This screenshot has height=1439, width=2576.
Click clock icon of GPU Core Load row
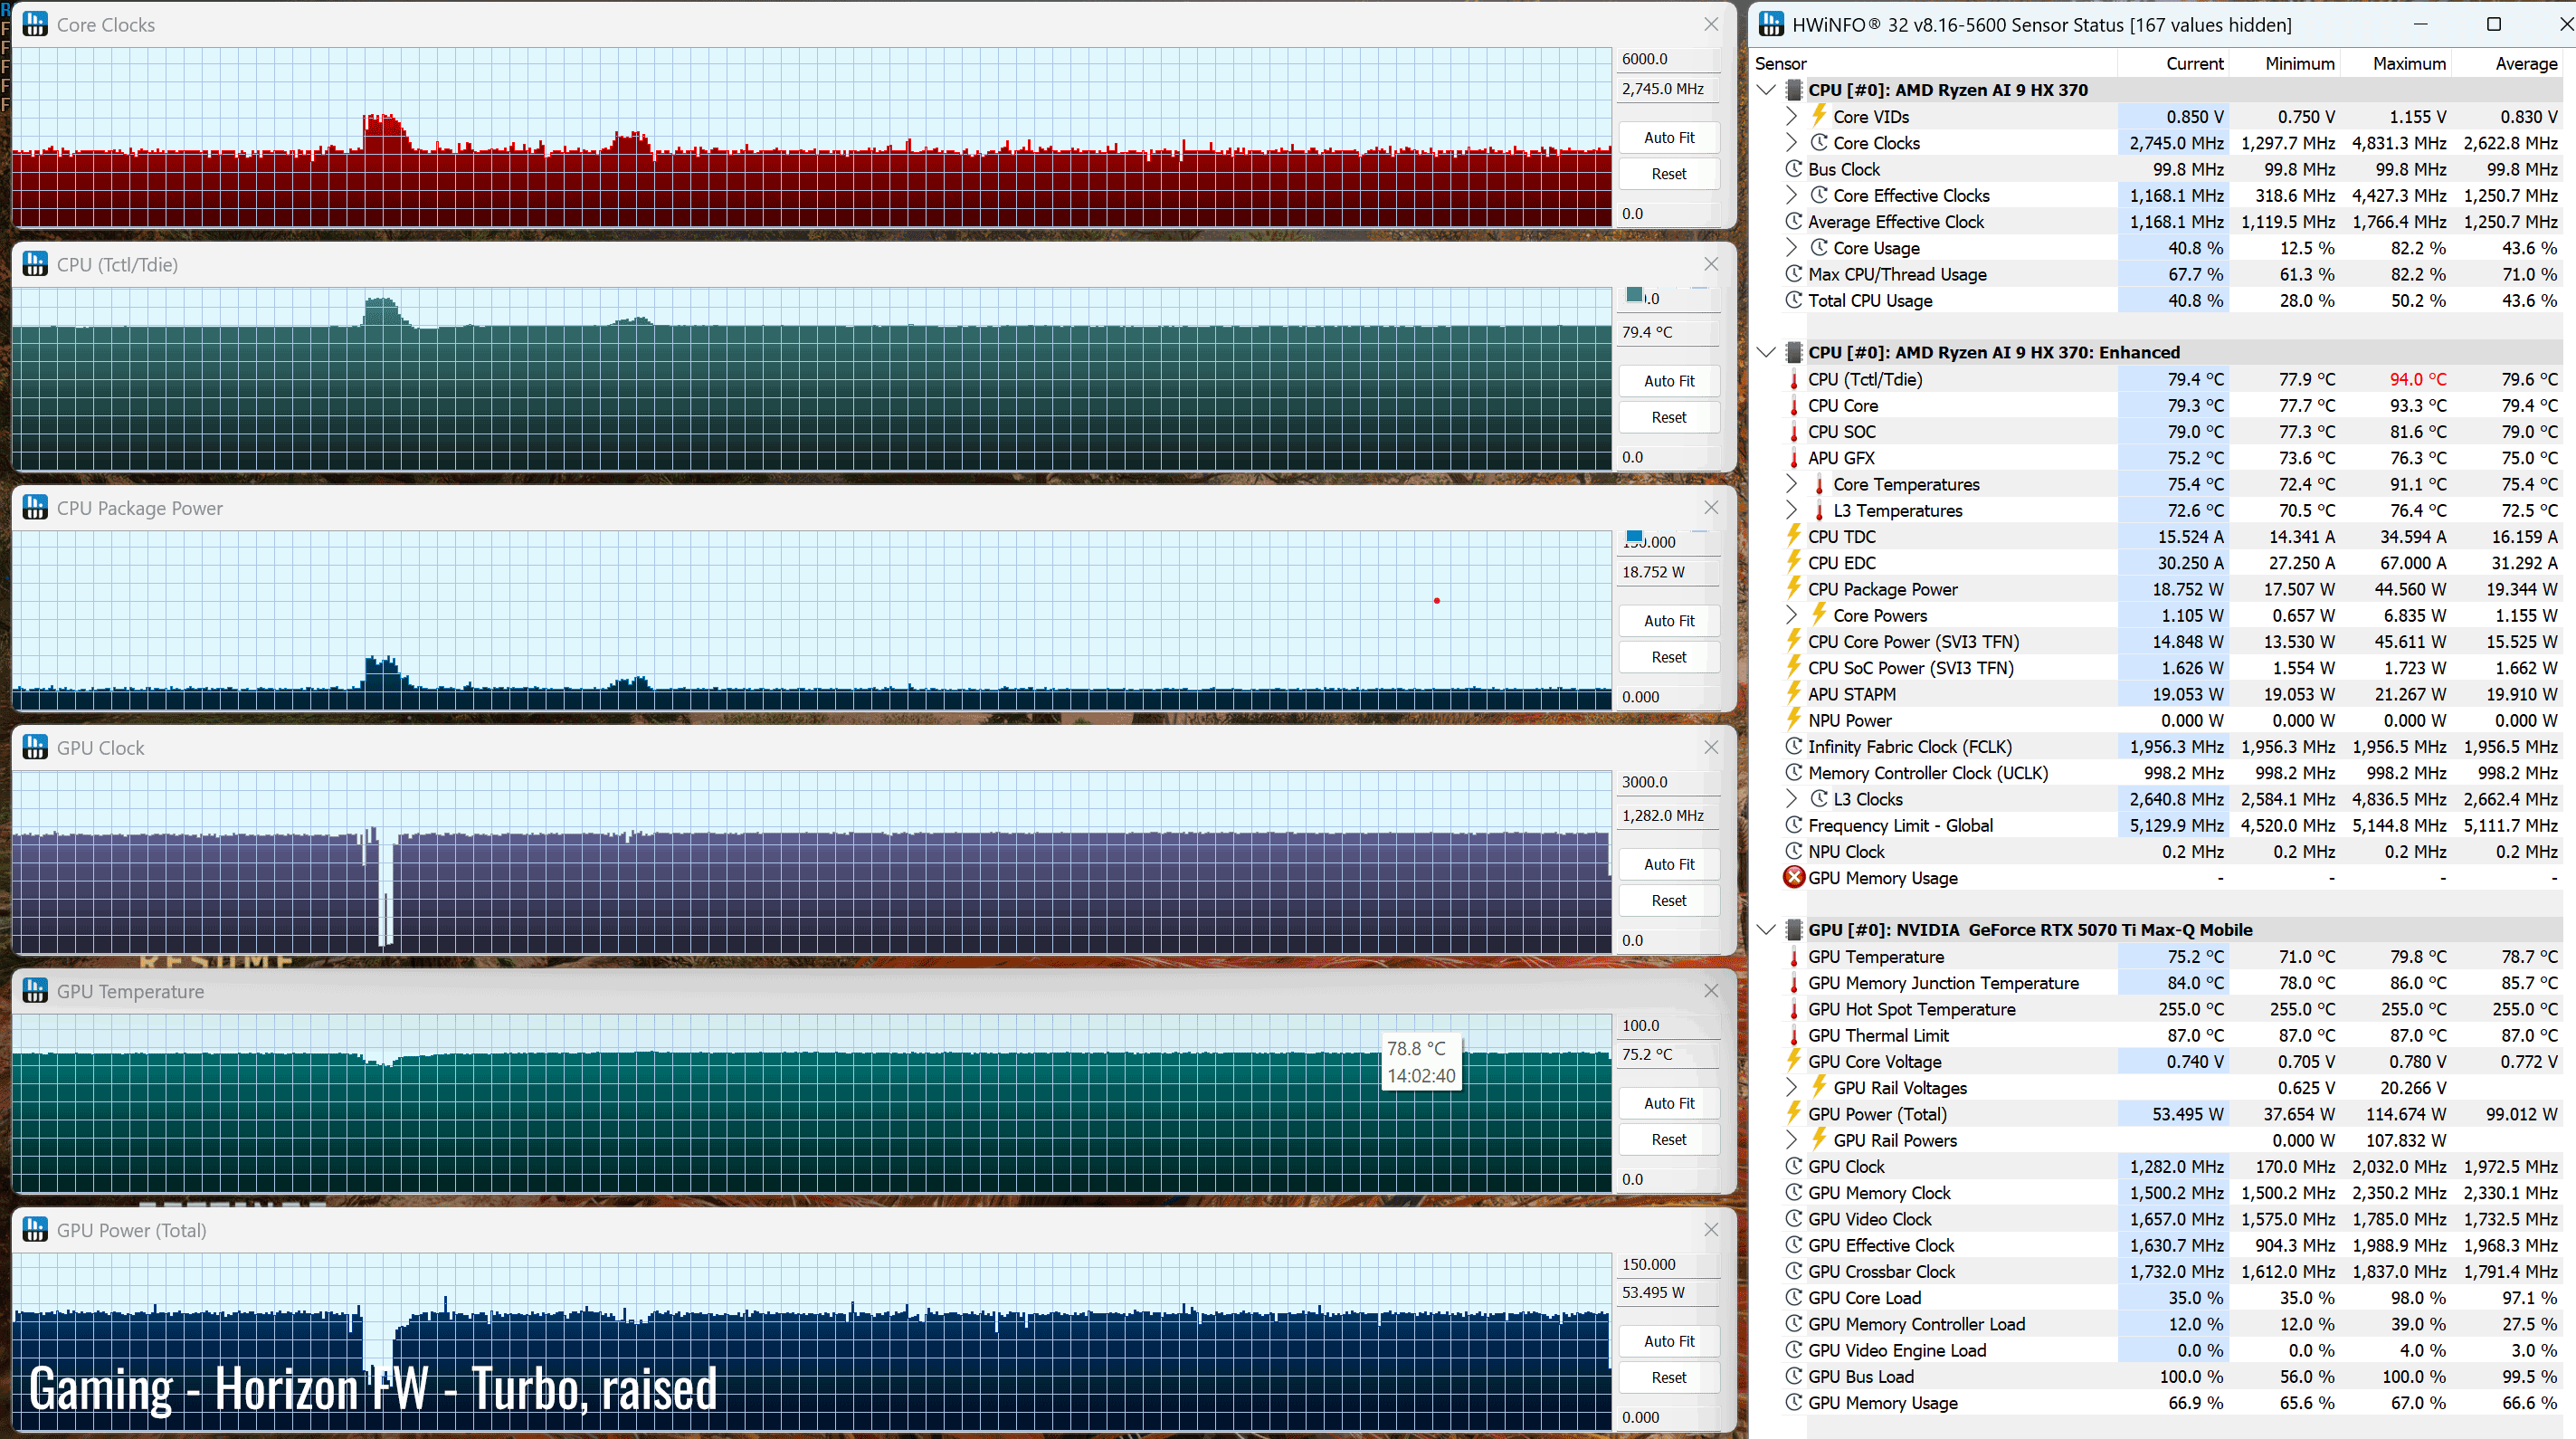coord(1794,1297)
